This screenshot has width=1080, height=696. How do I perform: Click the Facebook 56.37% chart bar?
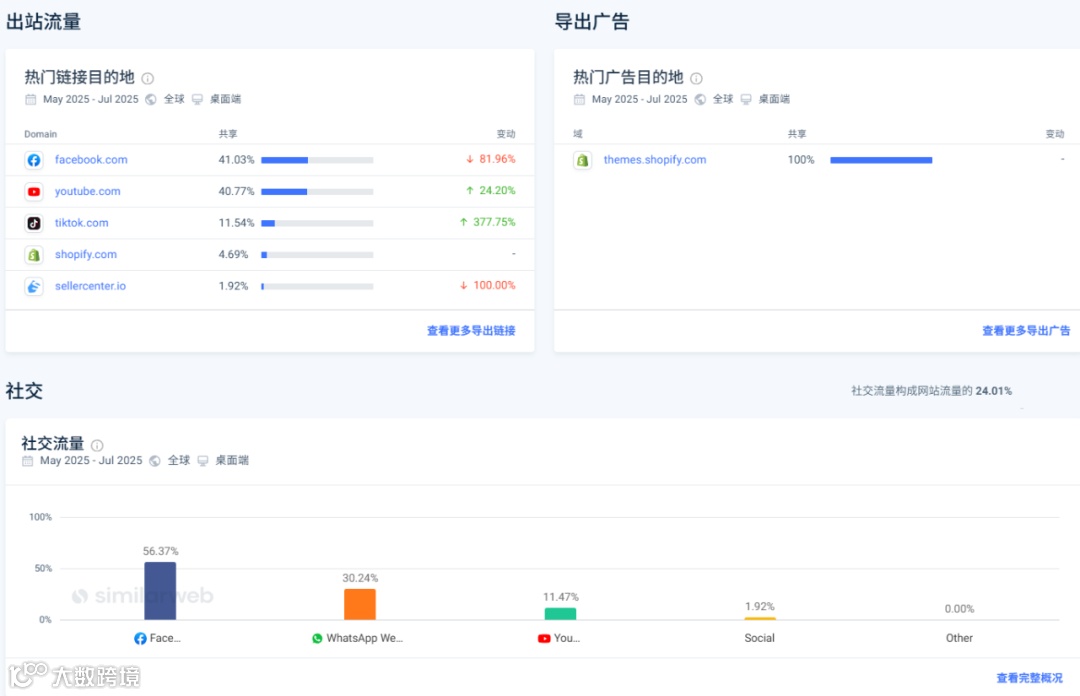coord(160,591)
